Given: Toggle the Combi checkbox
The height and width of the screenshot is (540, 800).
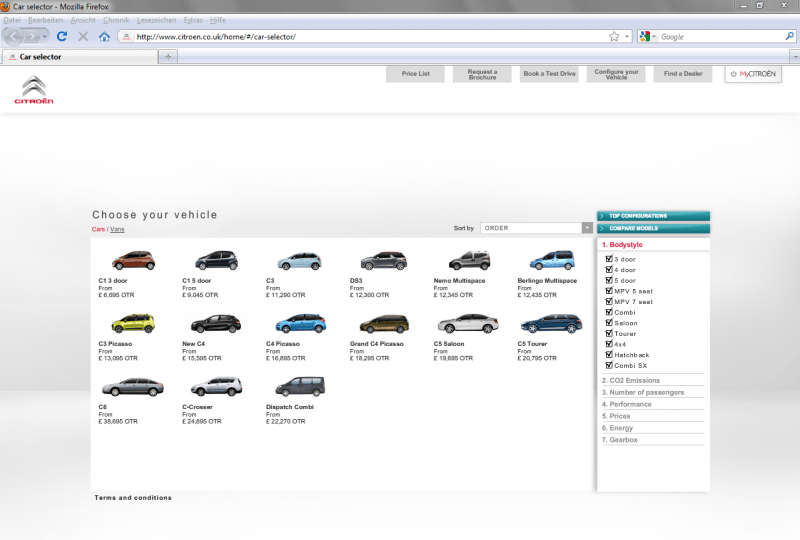Looking at the screenshot, I should 609,311.
